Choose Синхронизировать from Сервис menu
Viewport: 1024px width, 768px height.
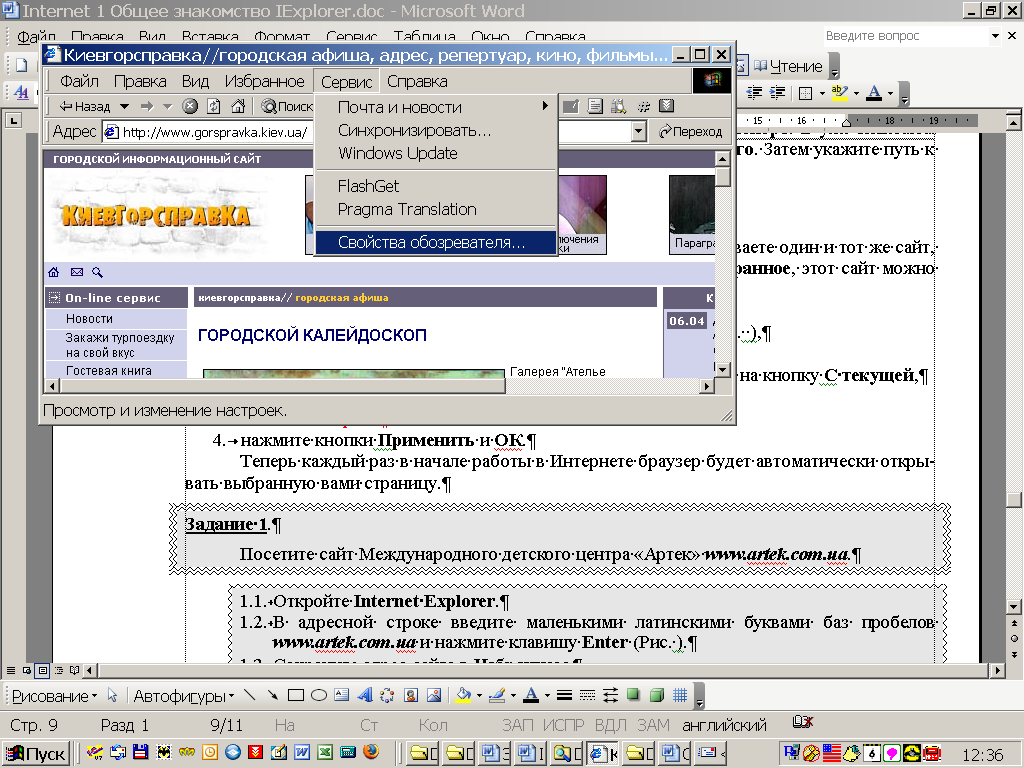click(x=436, y=130)
